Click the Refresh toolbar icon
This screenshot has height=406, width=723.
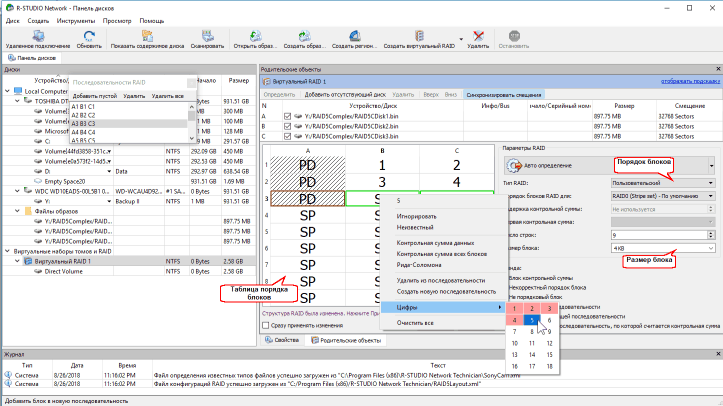[x=89, y=36]
